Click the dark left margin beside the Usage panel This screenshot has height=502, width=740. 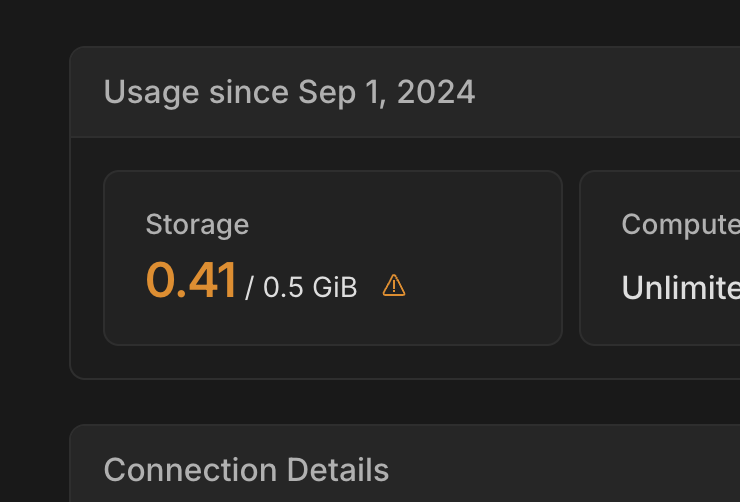coord(34,250)
